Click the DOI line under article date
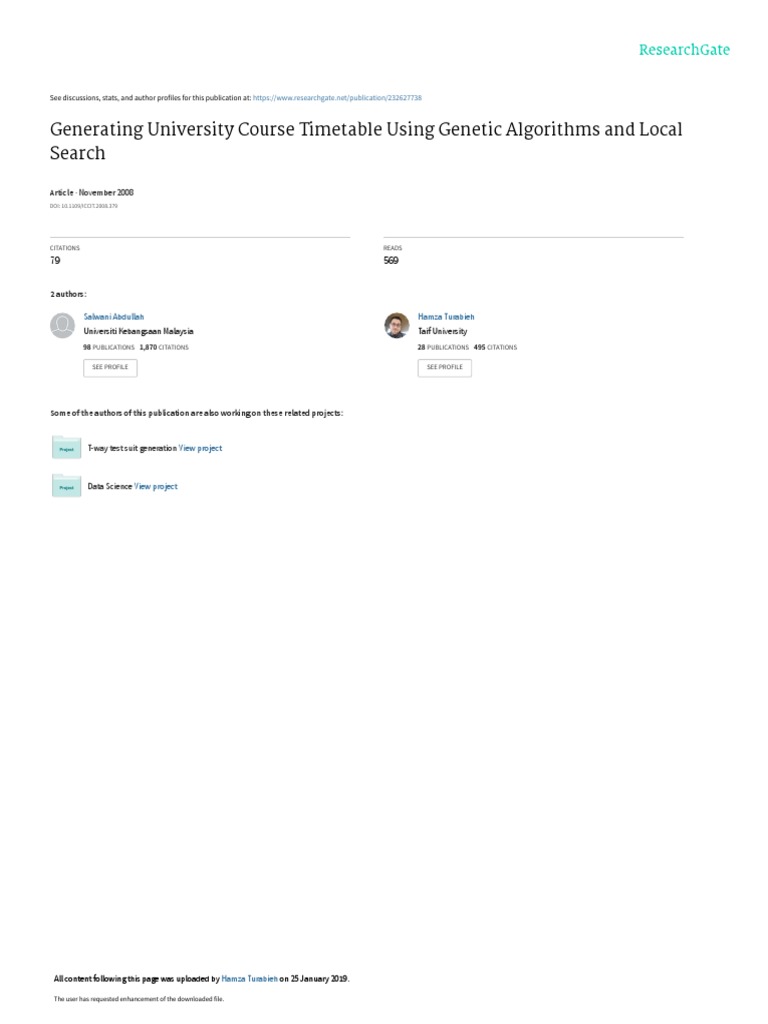This screenshot has height=1024, width=768. click(84, 206)
